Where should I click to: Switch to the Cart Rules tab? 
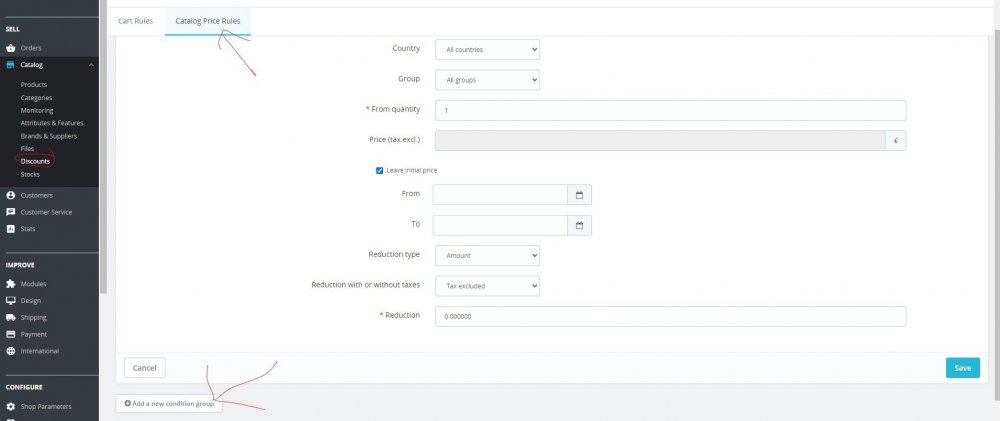coord(136,21)
